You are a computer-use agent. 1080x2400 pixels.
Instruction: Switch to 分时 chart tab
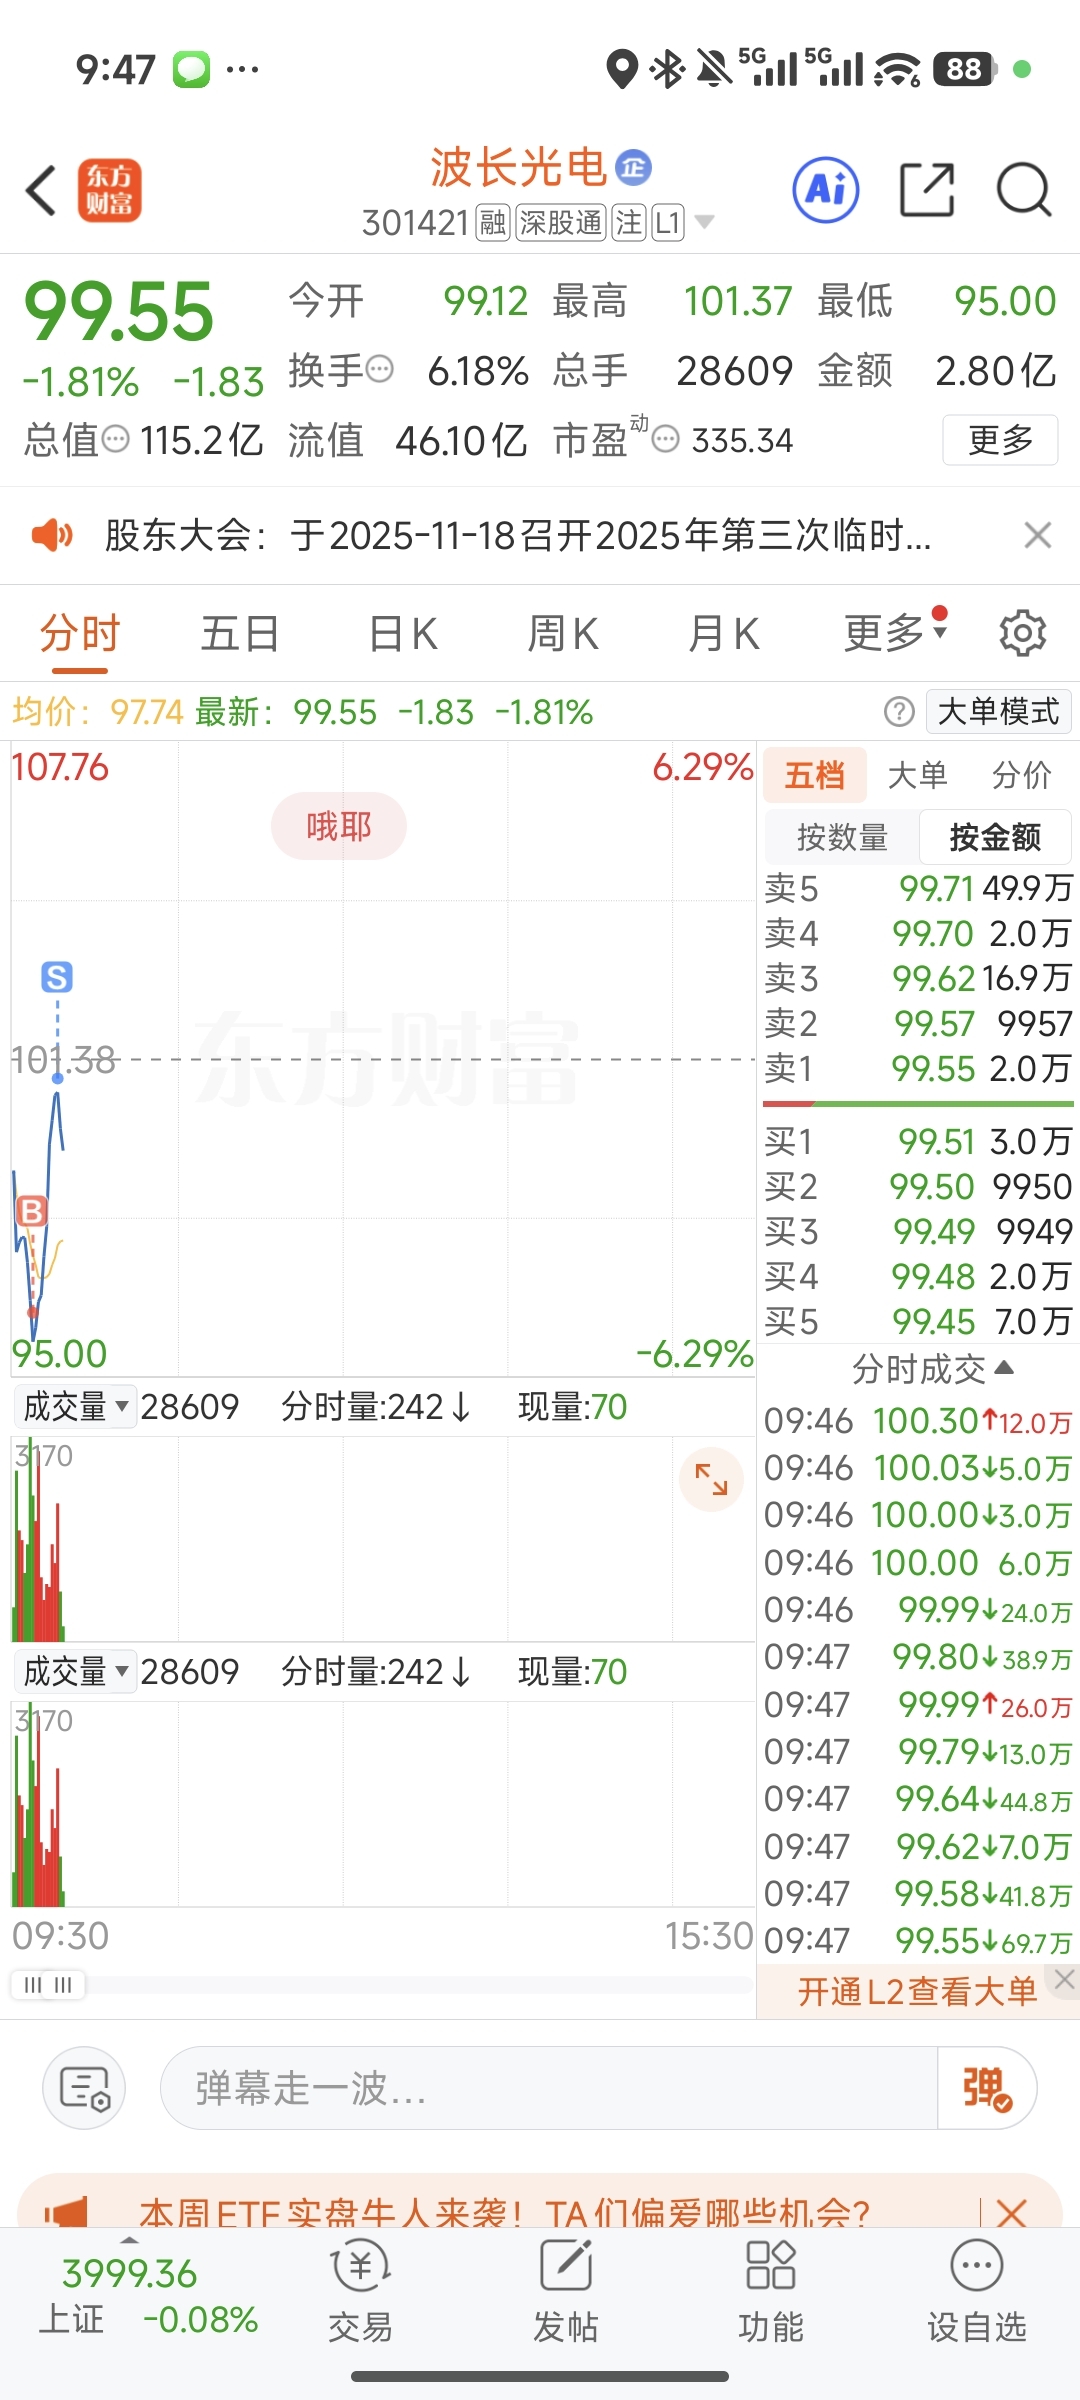click(x=80, y=633)
